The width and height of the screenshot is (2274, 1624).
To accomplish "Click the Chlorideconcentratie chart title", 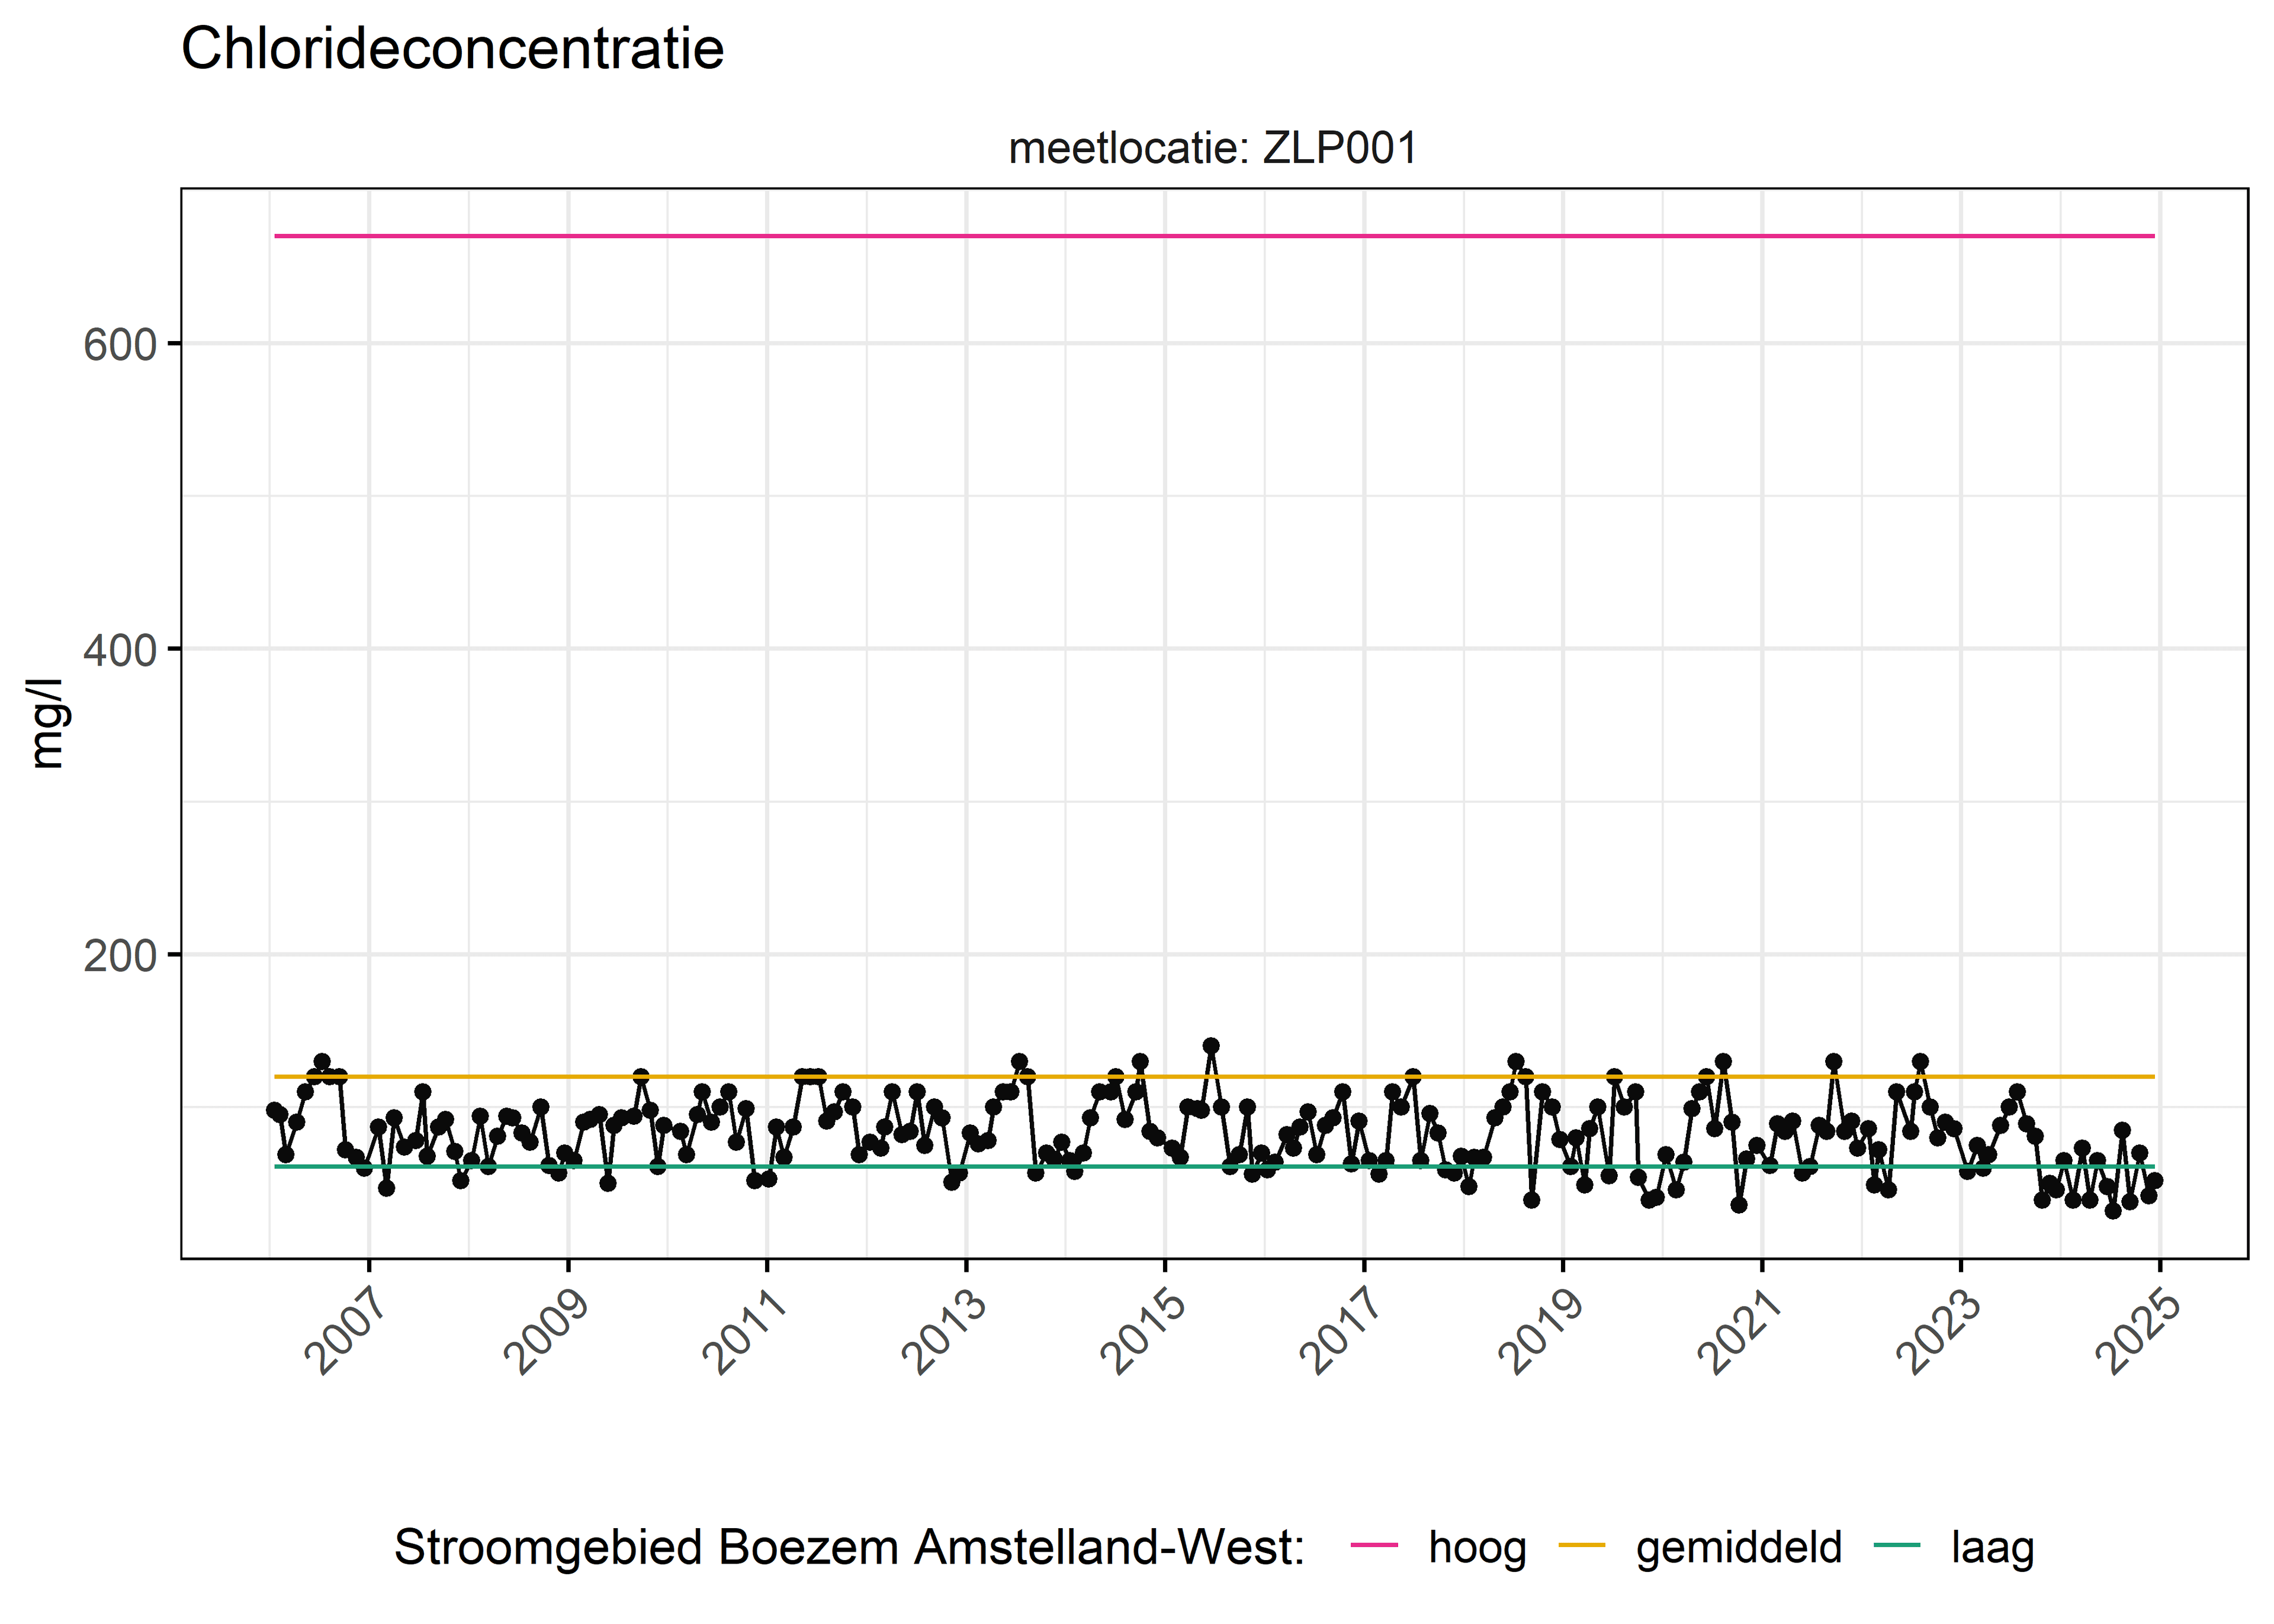I will coord(452,48).
